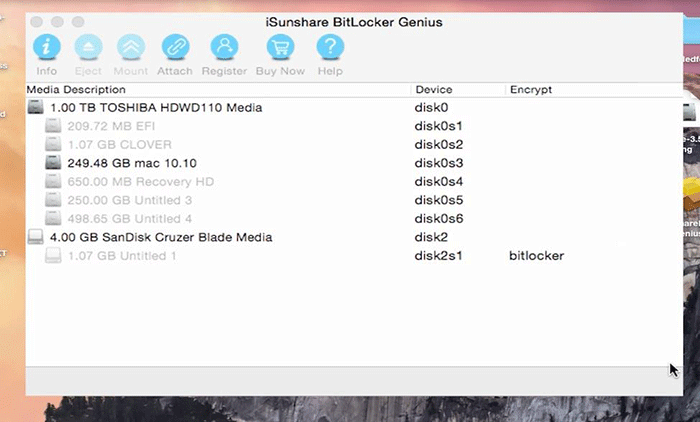Click the Info label under the toolbar icon
700x422 pixels.
(46, 71)
